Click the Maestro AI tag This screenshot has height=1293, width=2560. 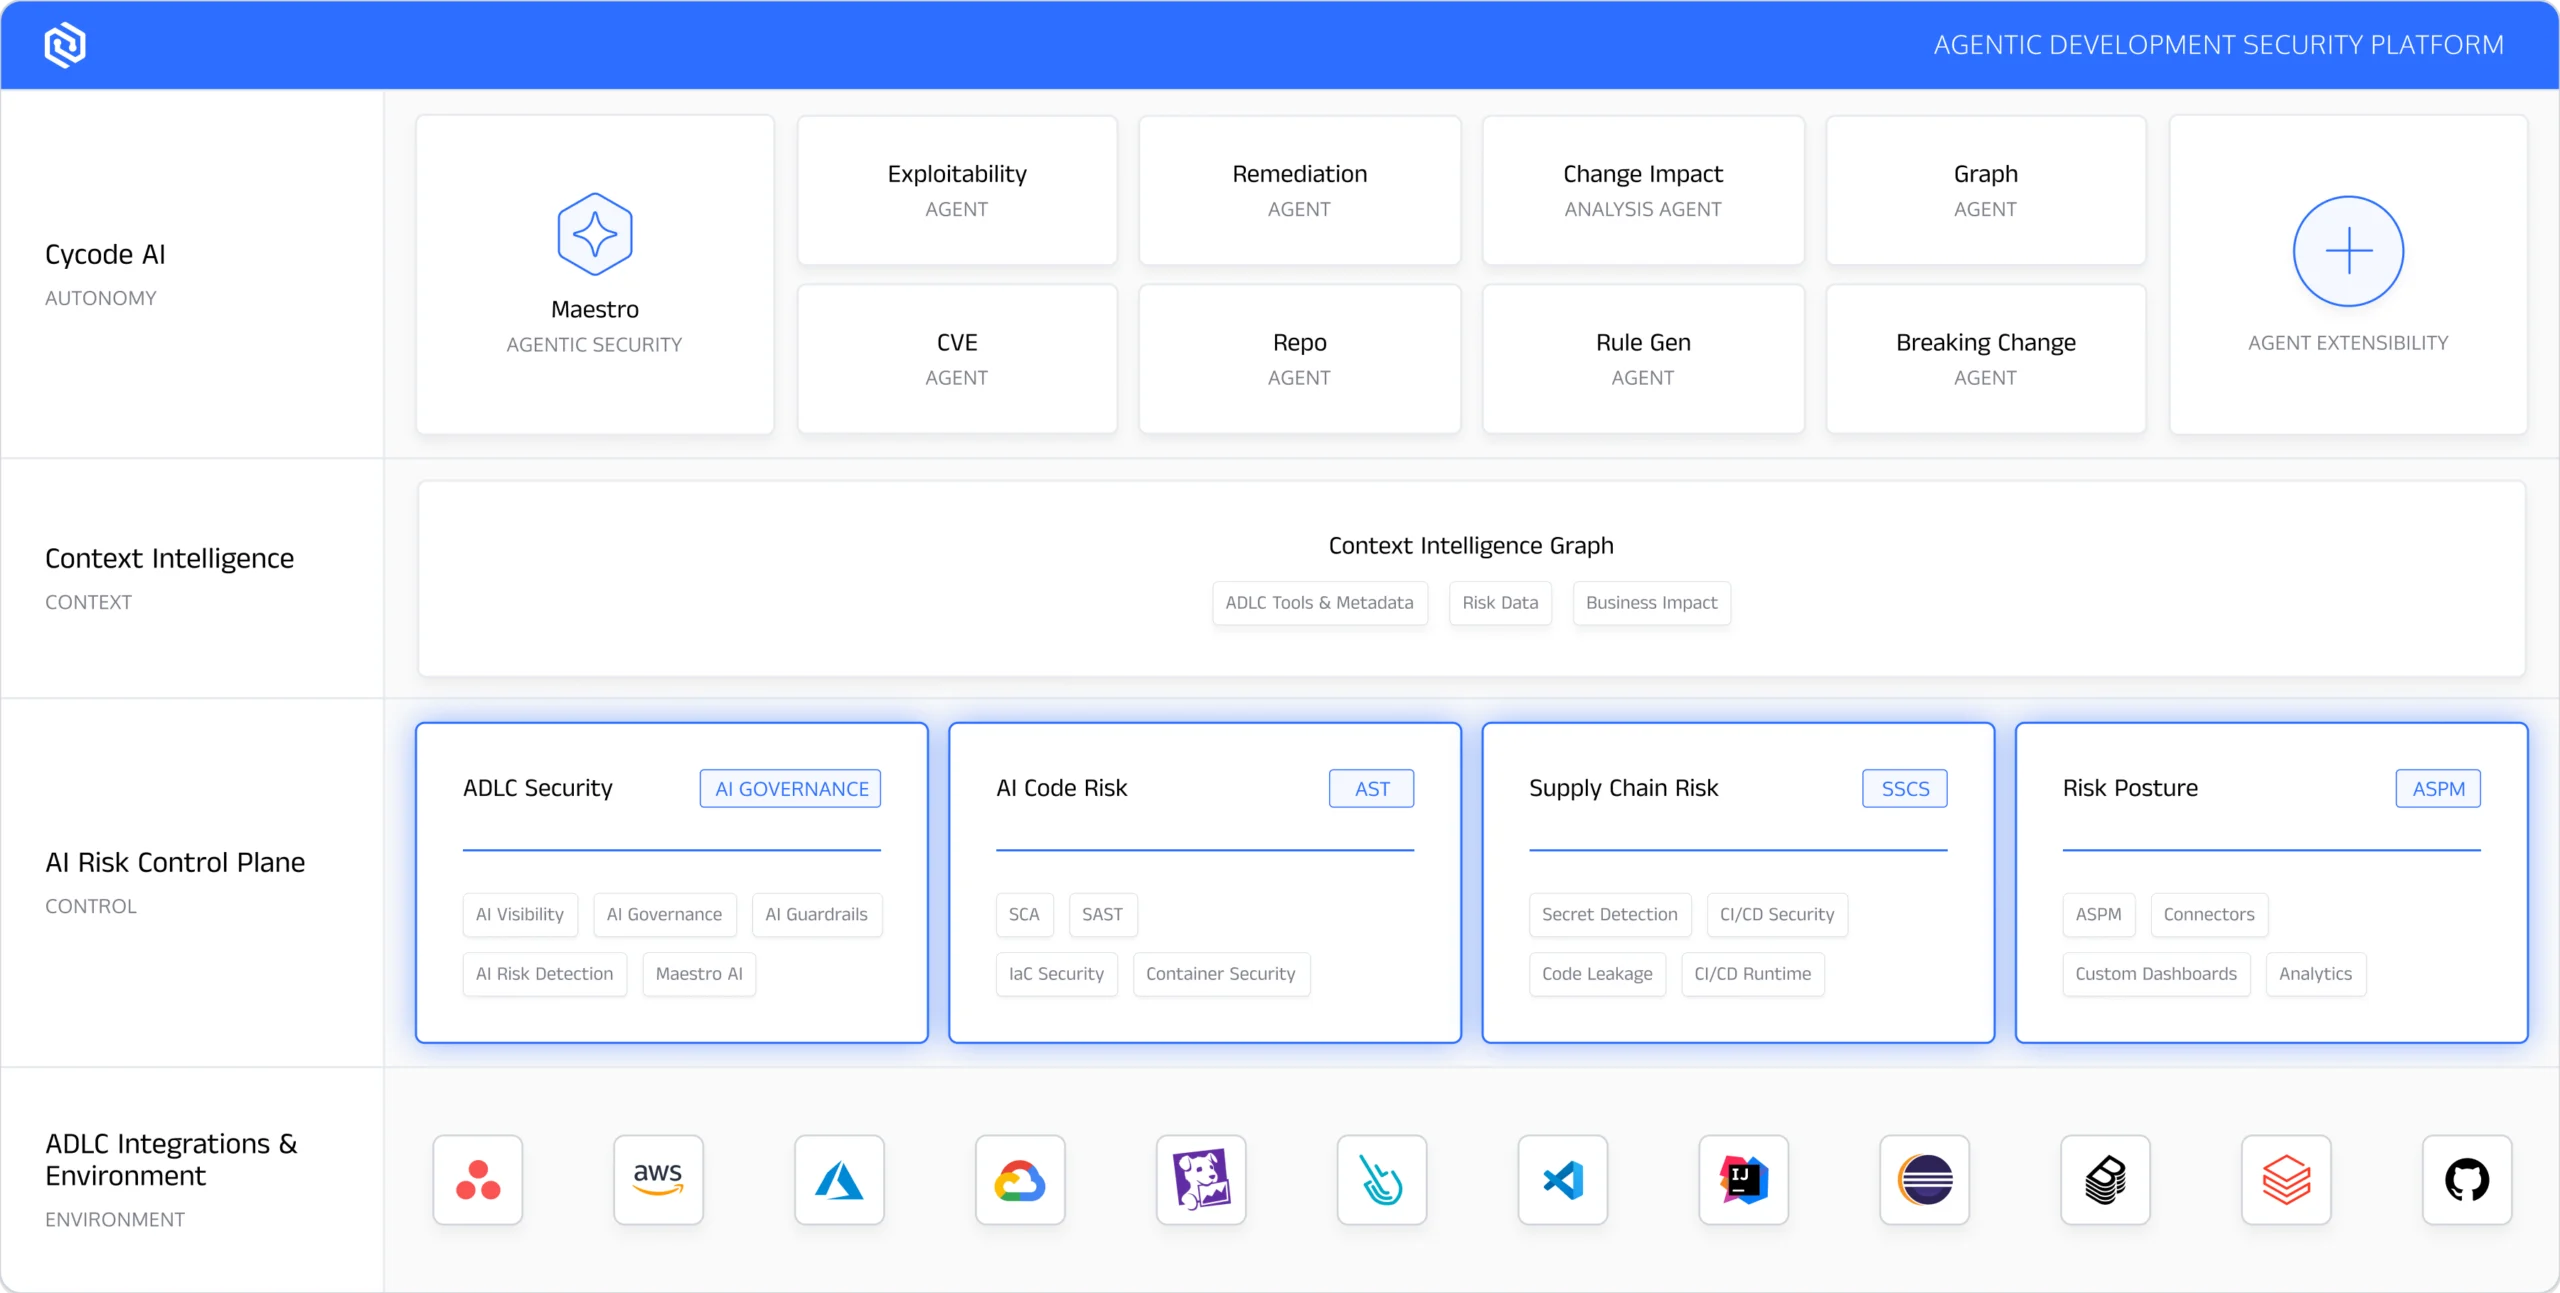(x=699, y=974)
